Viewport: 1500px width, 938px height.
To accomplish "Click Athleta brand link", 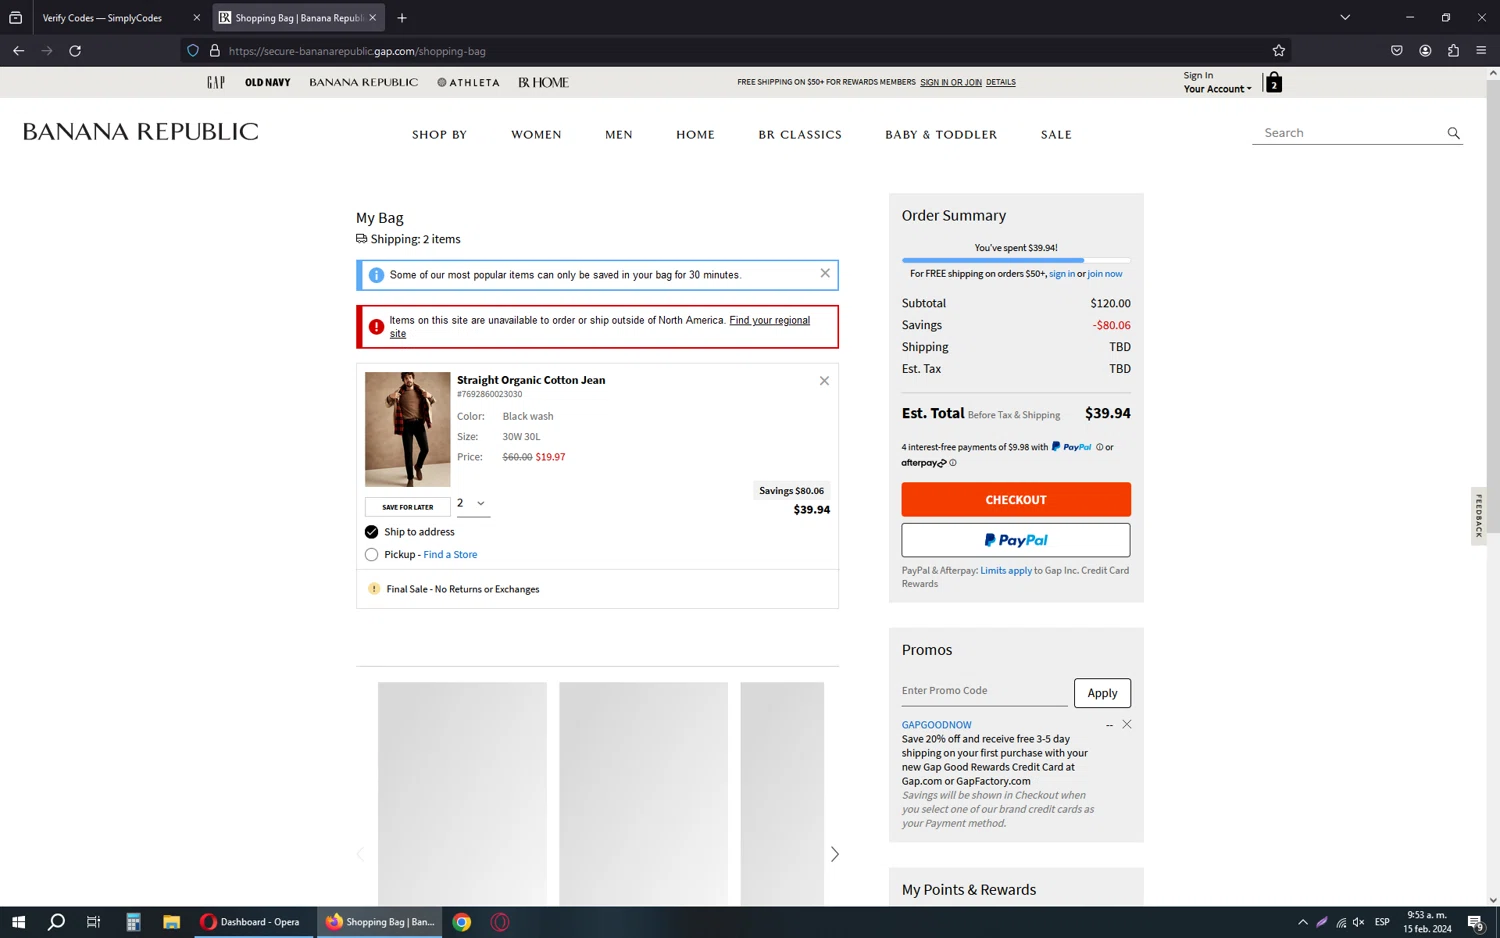I will [468, 82].
